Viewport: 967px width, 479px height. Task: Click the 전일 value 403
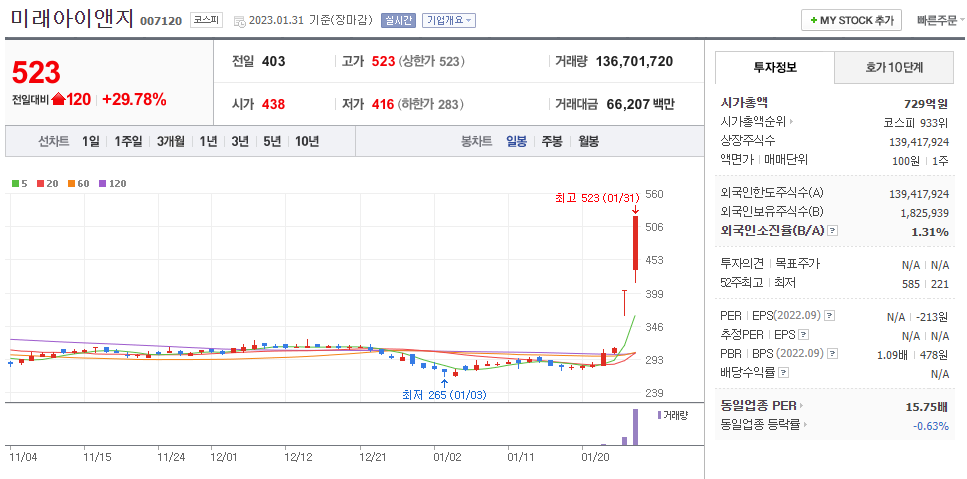(273, 61)
